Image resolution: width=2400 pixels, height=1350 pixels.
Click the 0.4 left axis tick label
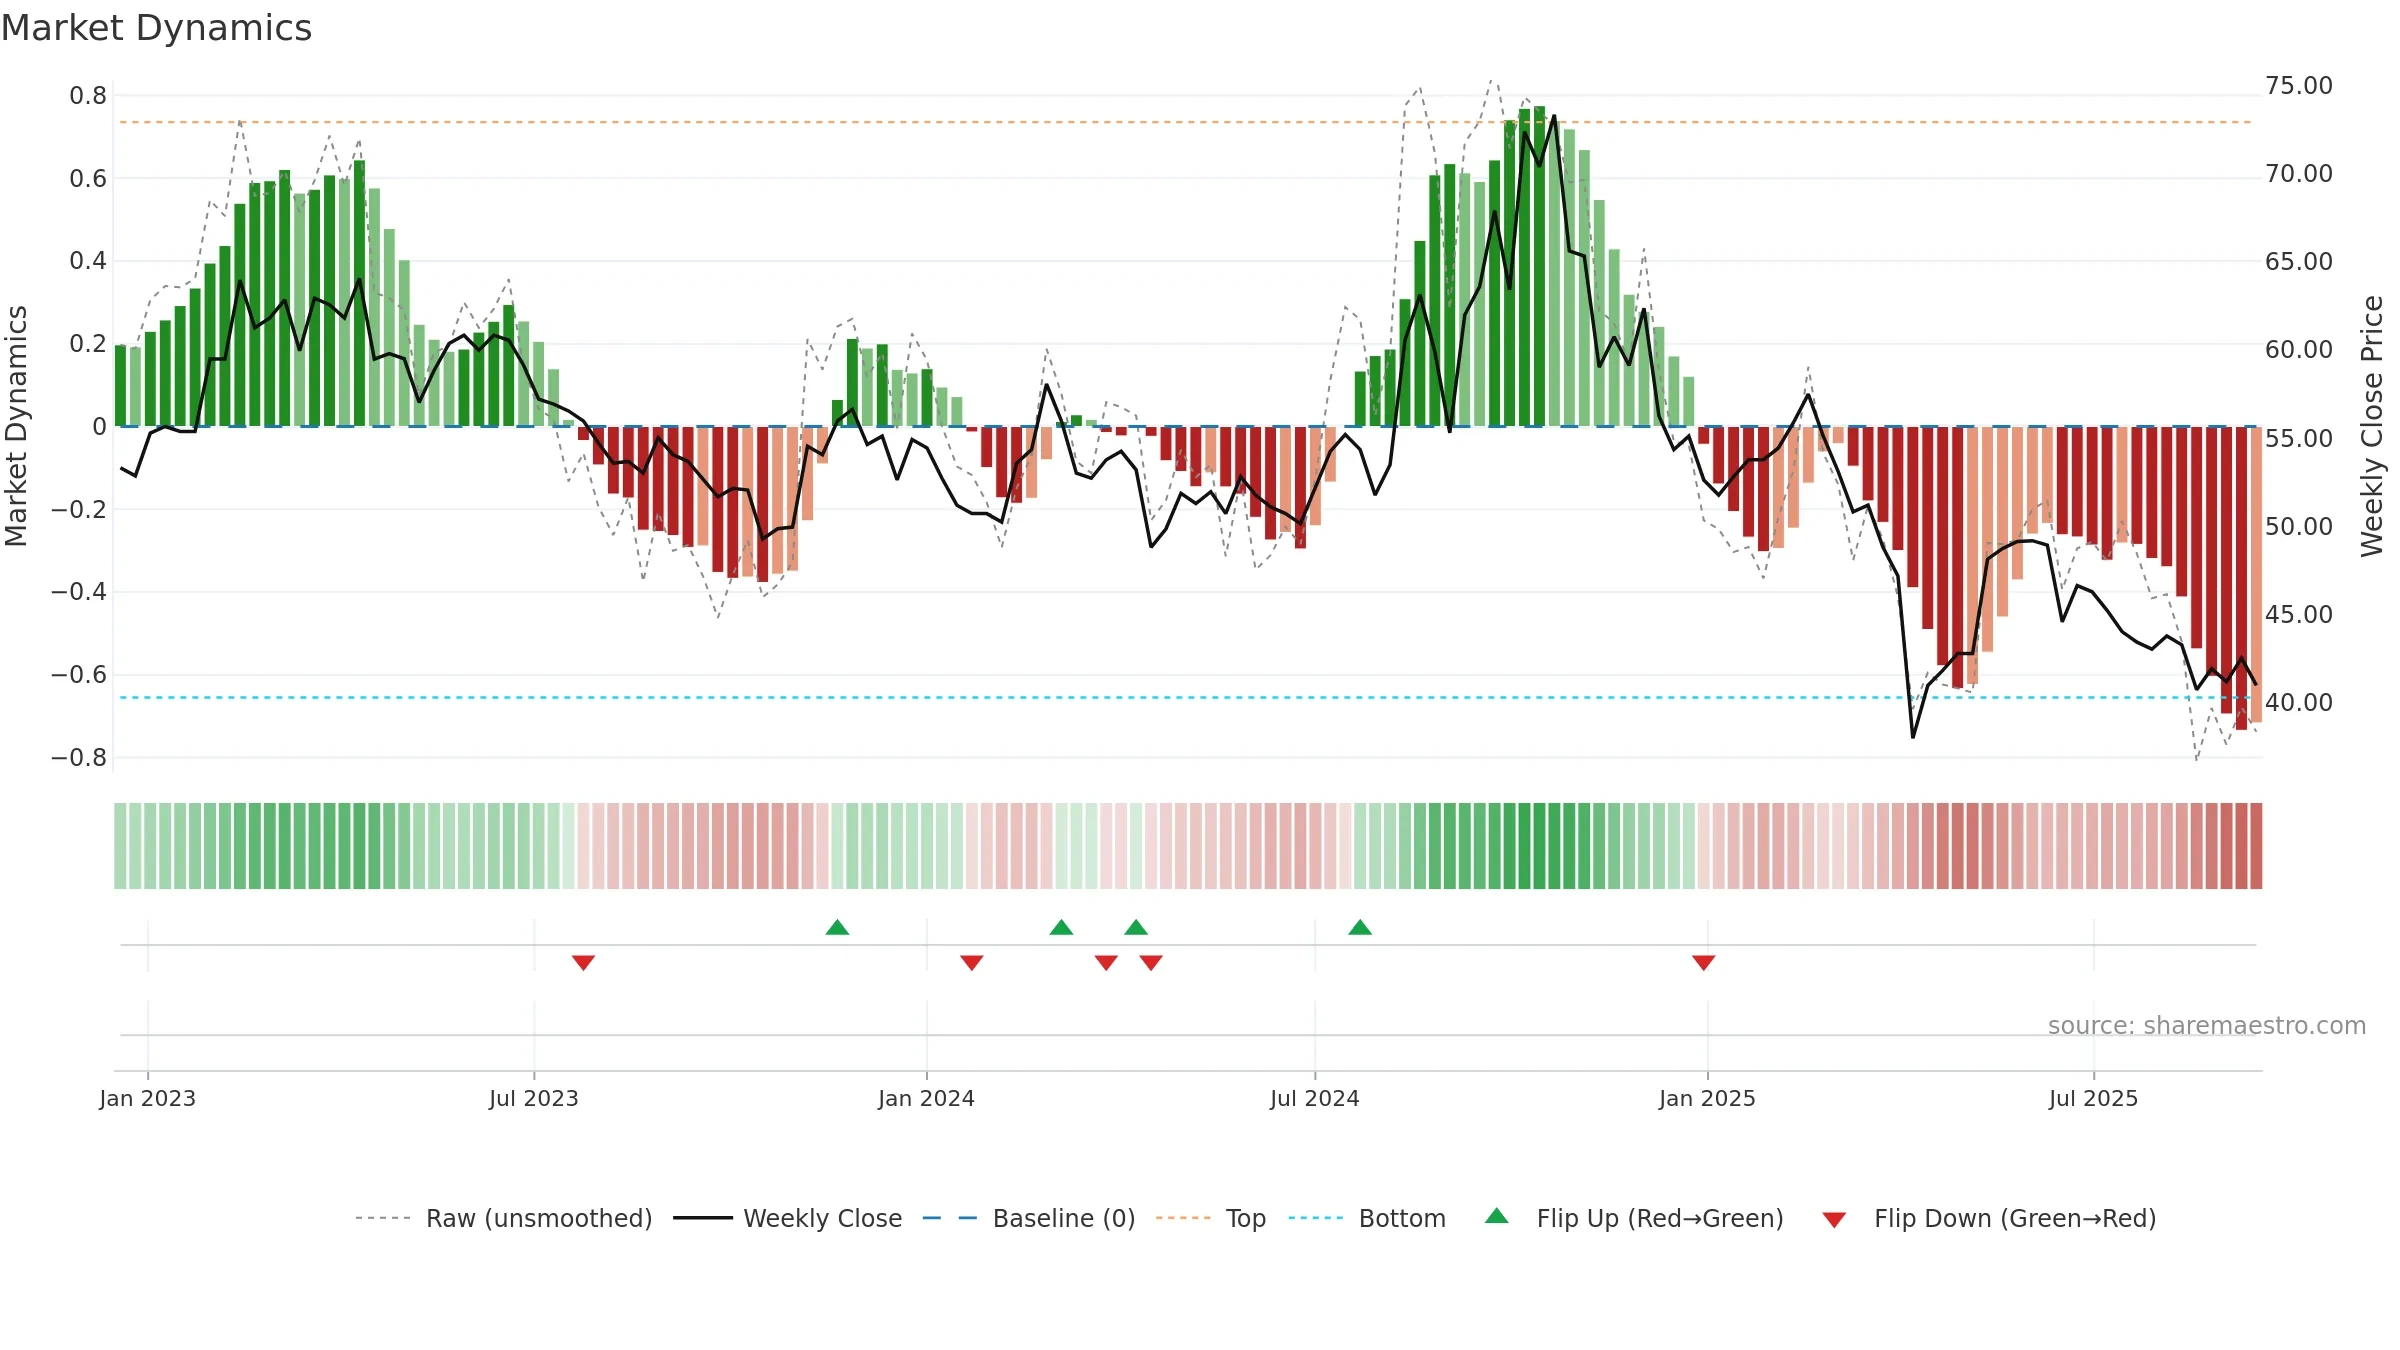pyautogui.click(x=88, y=261)
